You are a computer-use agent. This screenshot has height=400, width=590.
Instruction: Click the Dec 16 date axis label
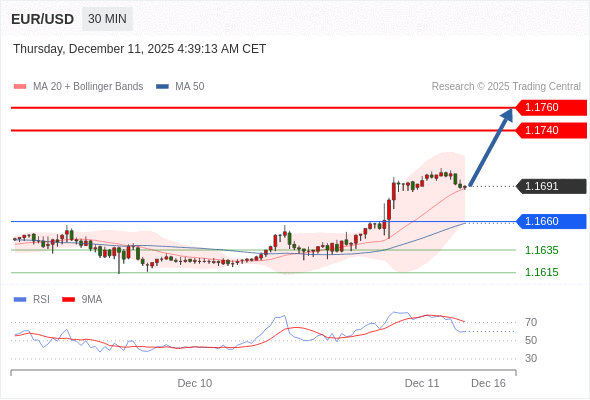click(x=488, y=383)
